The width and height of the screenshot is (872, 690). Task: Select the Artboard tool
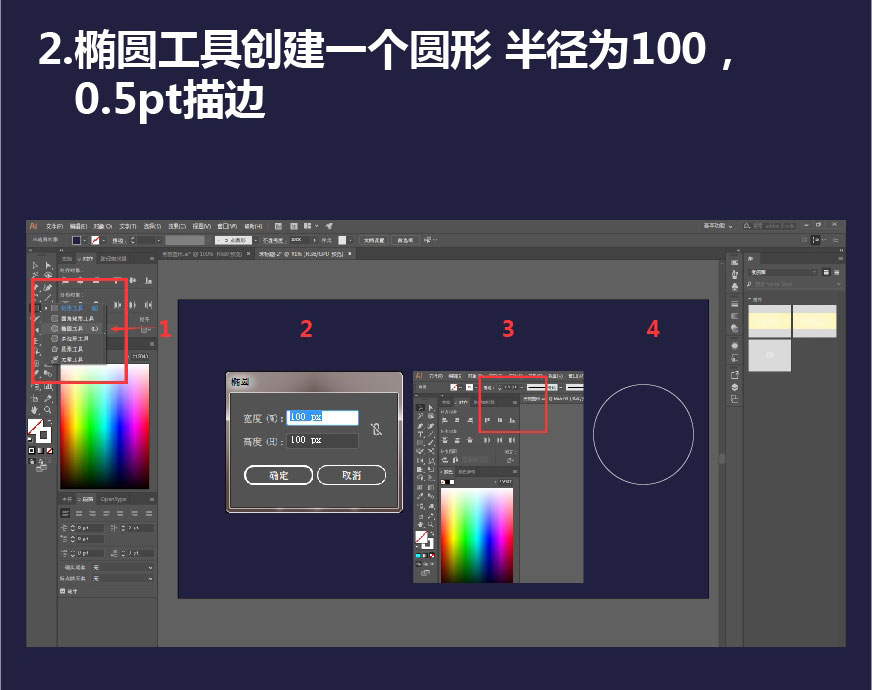click(x=34, y=399)
